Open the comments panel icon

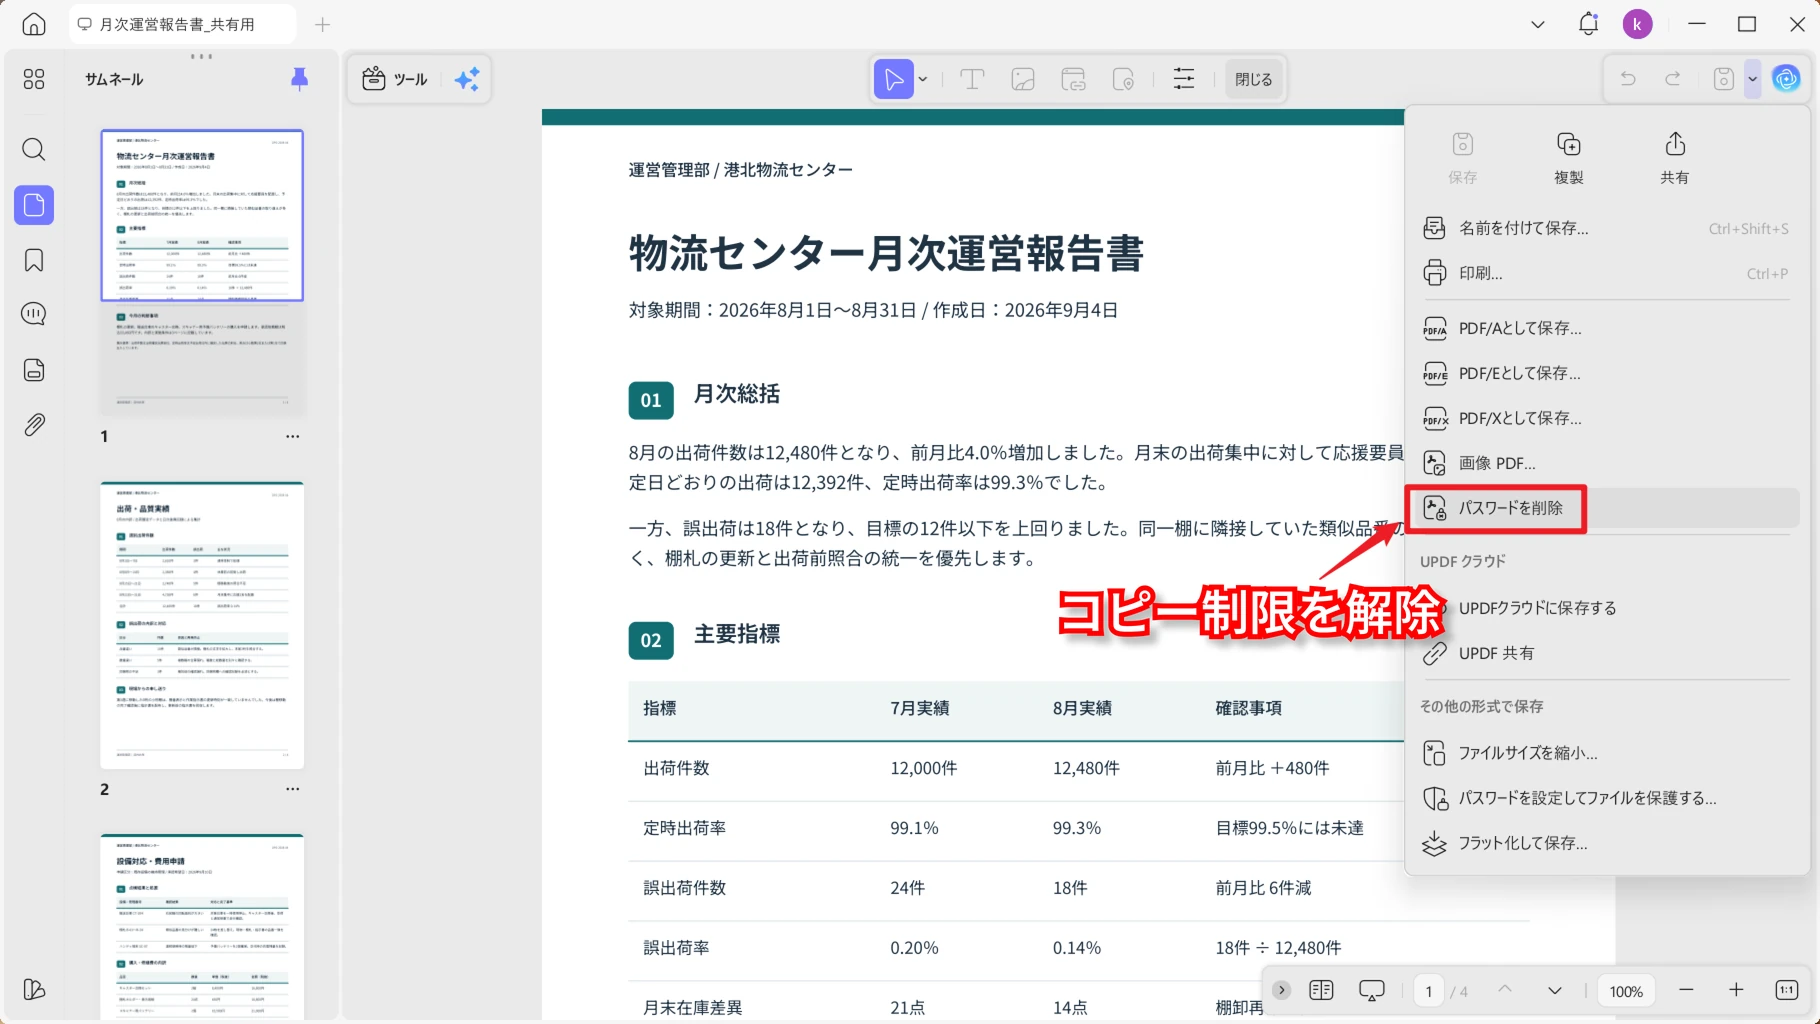pyautogui.click(x=34, y=314)
